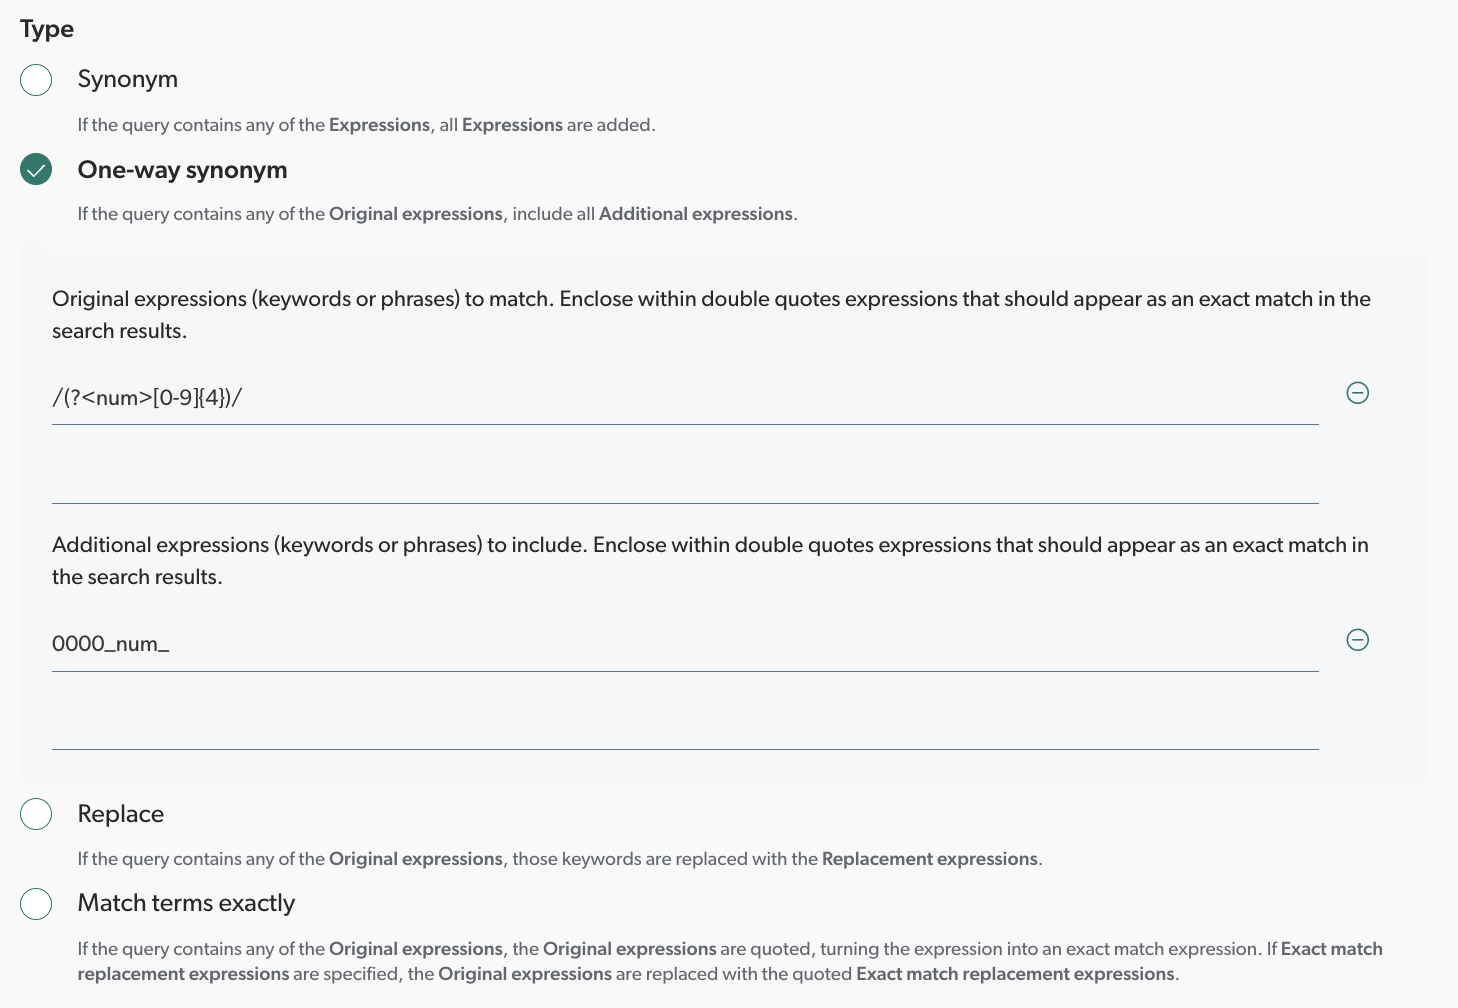
Task: Remove the /(?<num>[0-9]{4})/ original expression
Action: 1357,393
